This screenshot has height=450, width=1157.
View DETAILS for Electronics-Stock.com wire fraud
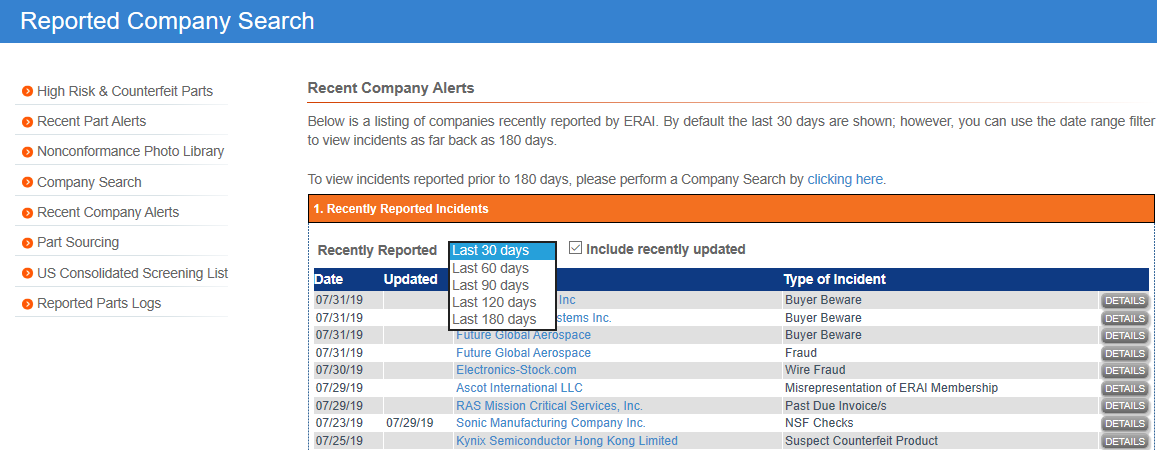point(1124,371)
